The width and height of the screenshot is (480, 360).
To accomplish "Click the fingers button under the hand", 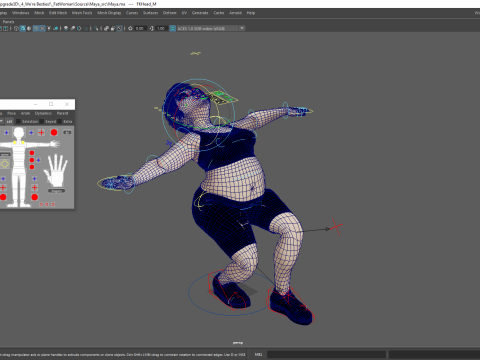I will (x=56, y=191).
